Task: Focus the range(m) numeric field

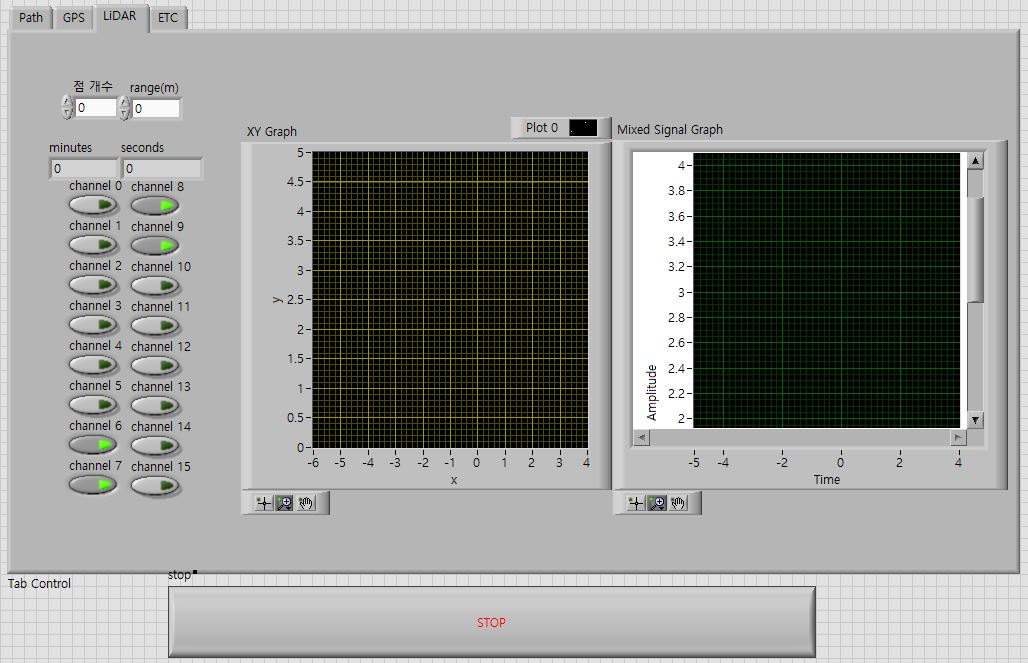Action: tap(156, 109)
